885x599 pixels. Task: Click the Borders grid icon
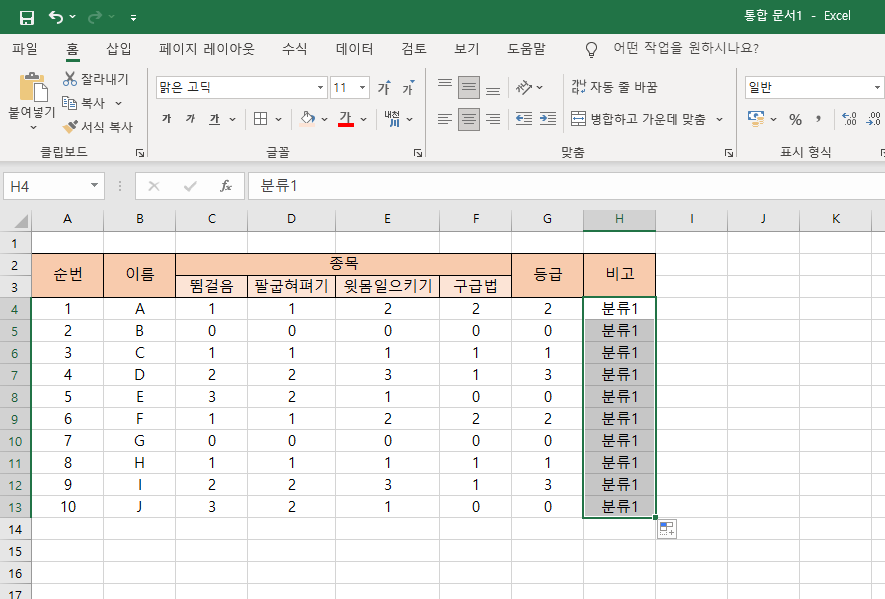pyautogui.click(x=261, y=118)
